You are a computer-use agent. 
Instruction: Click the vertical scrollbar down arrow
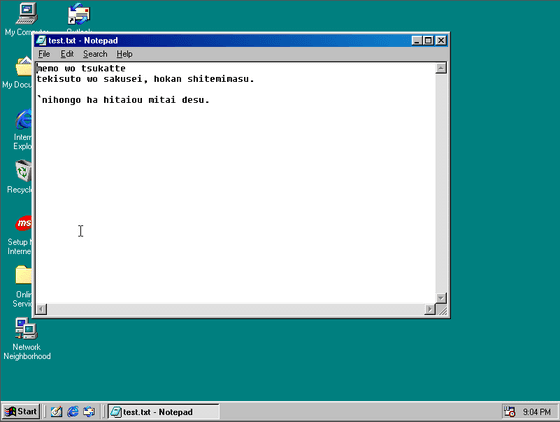click(441, 298)
